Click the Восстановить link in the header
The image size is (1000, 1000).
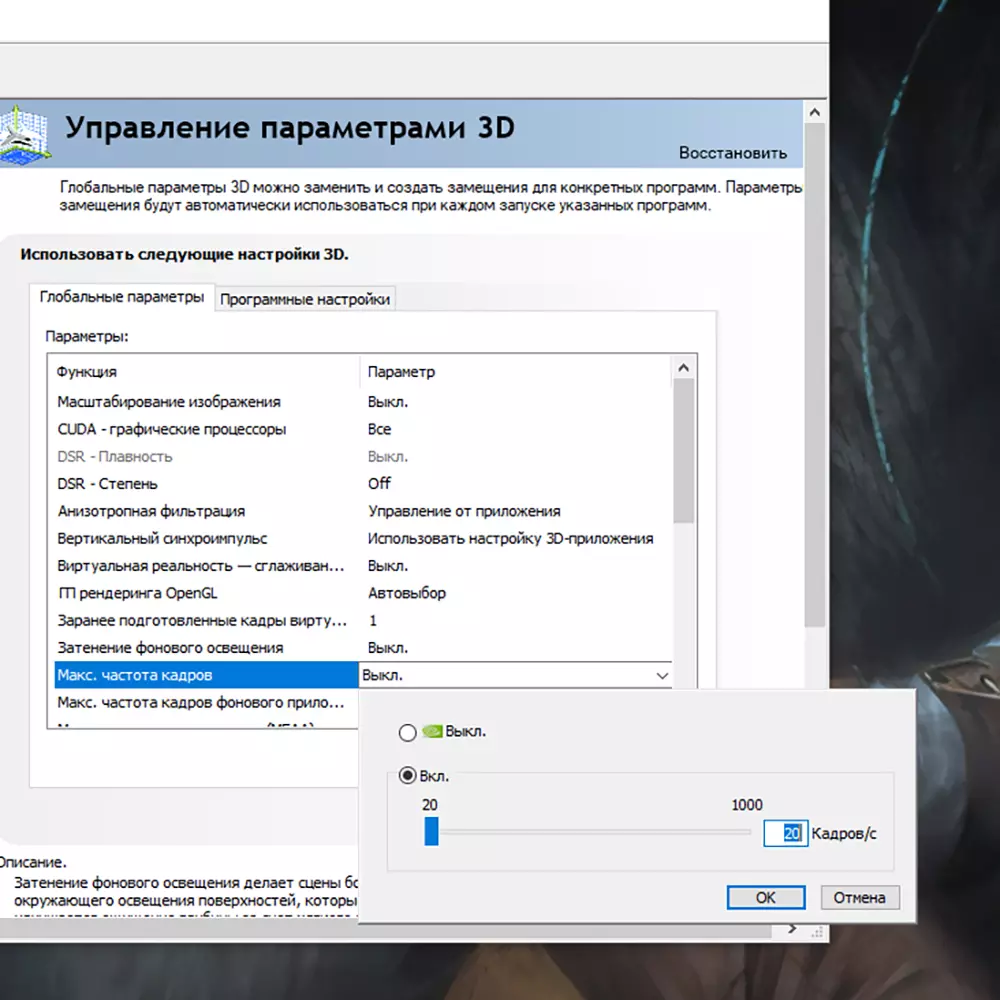tap(733, 153)
